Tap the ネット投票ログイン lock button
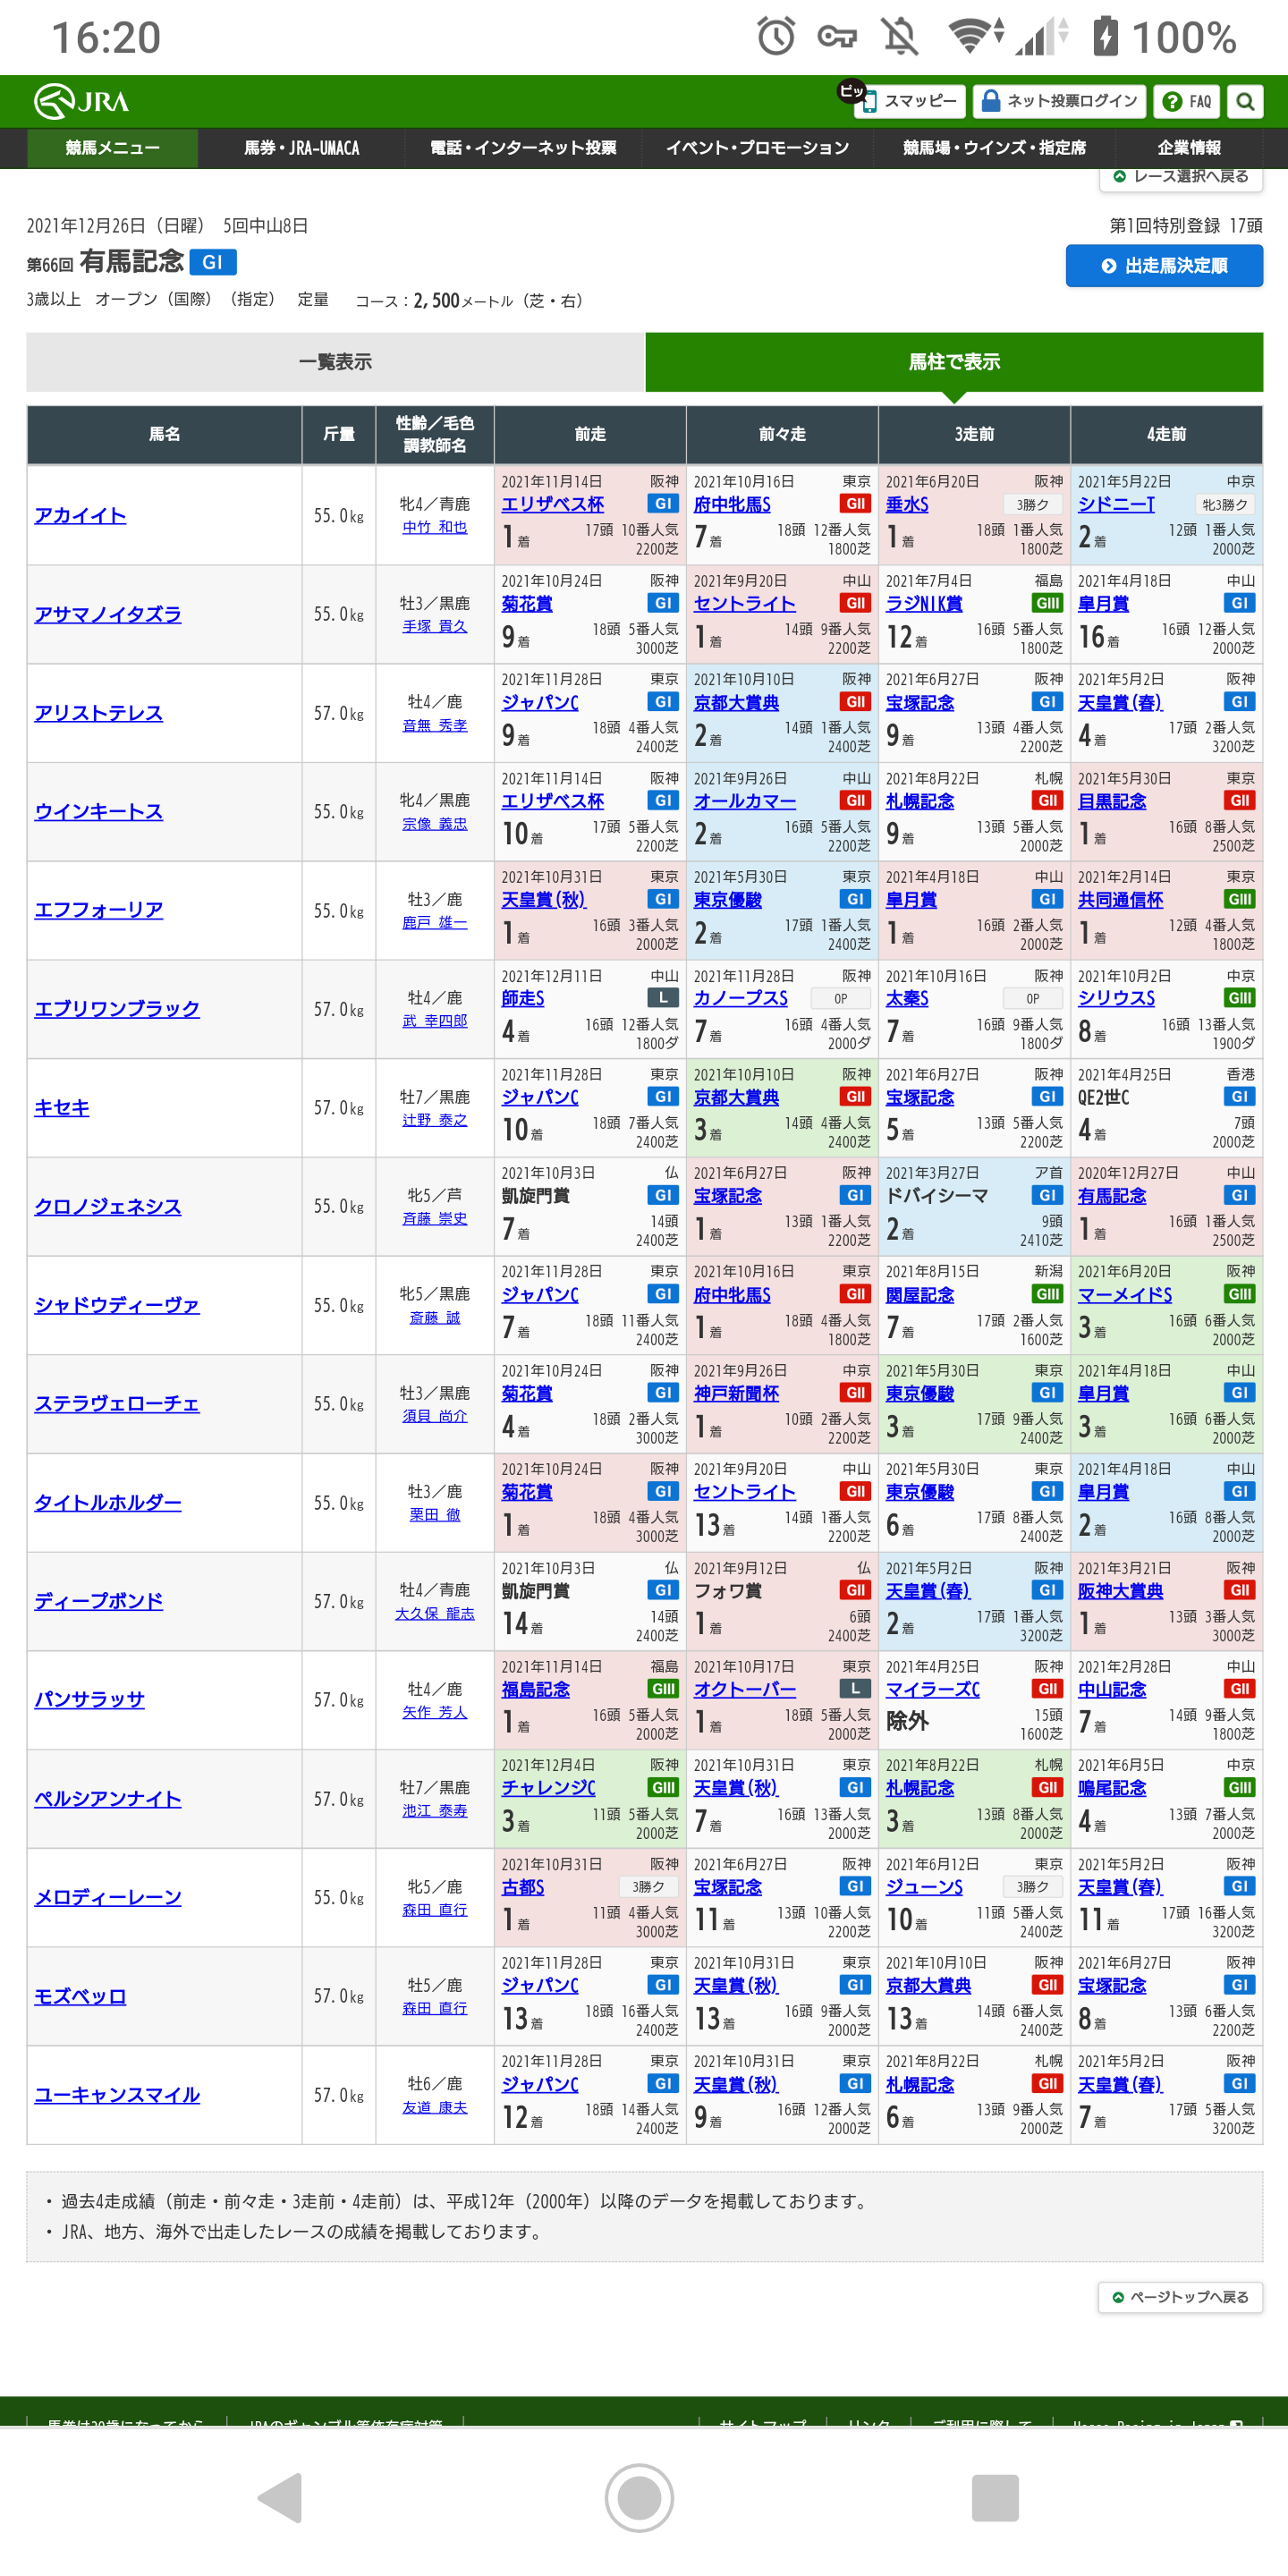Screen dimensions: 1288x2576 point(1059,101)
